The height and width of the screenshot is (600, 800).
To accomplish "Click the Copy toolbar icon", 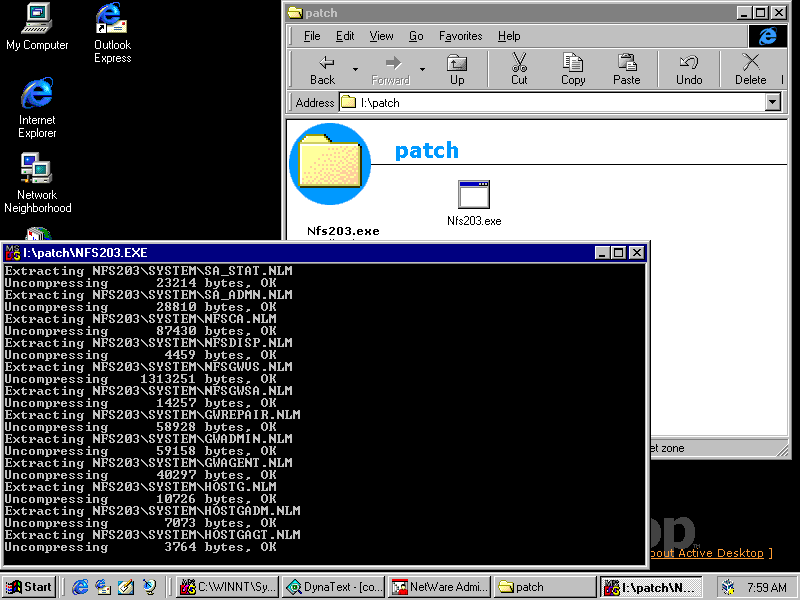I will click(573, 69).
